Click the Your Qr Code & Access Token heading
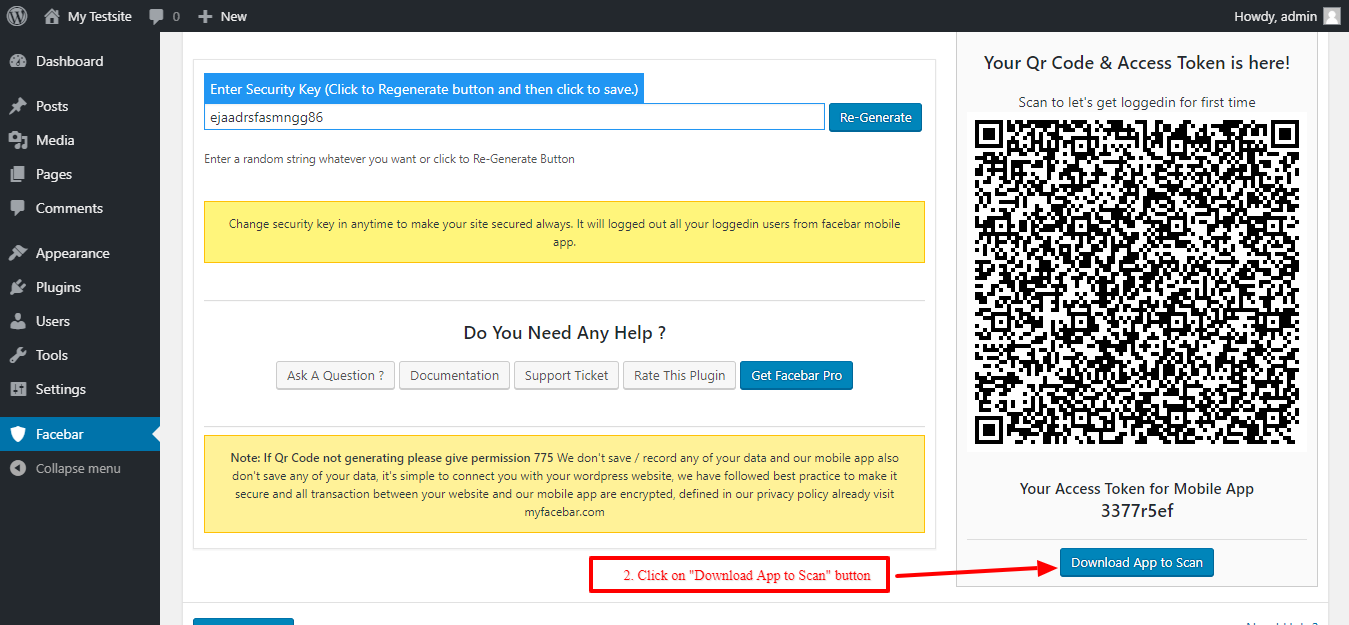 coord(1137,62)
